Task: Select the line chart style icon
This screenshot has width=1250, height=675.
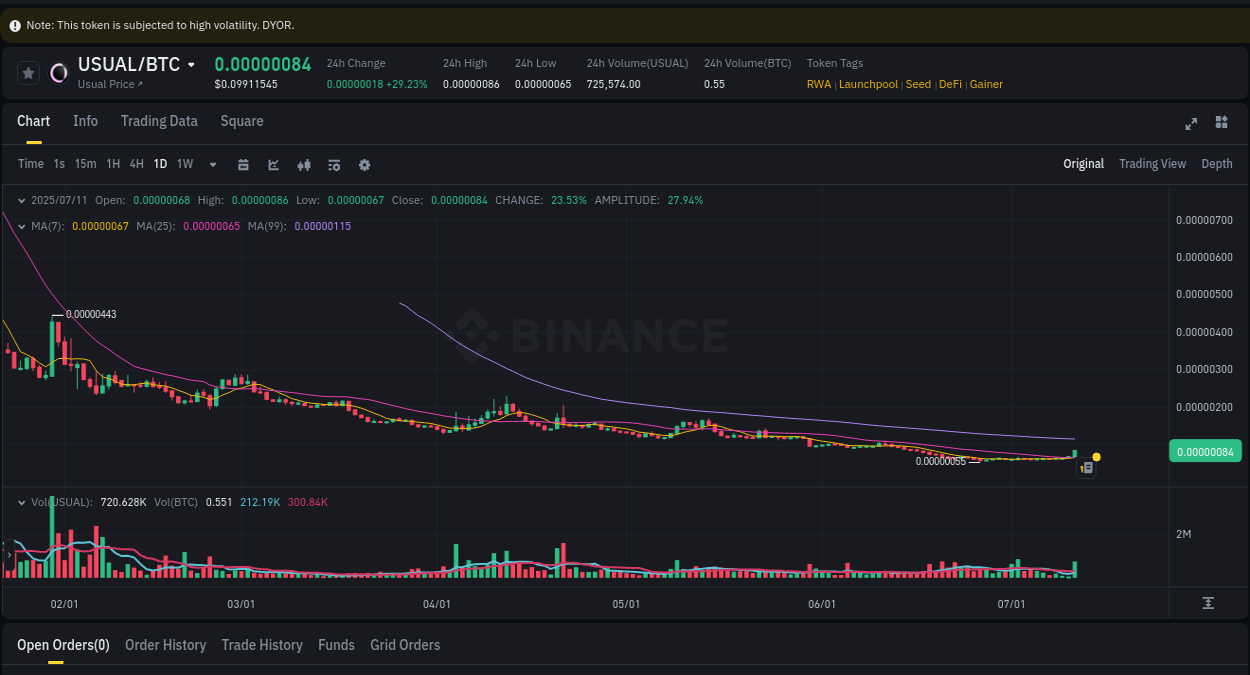Action: (273, 164)
